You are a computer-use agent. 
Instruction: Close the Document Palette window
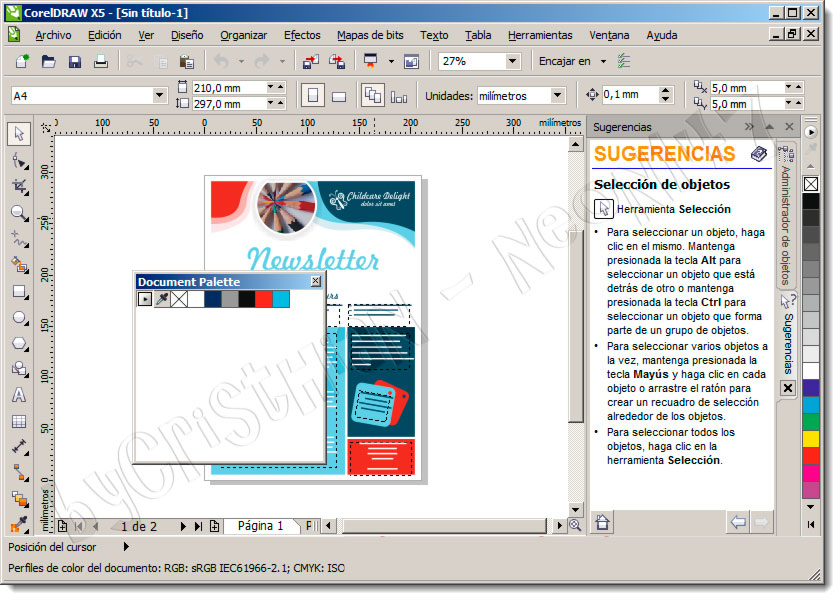tap(316, 281)
